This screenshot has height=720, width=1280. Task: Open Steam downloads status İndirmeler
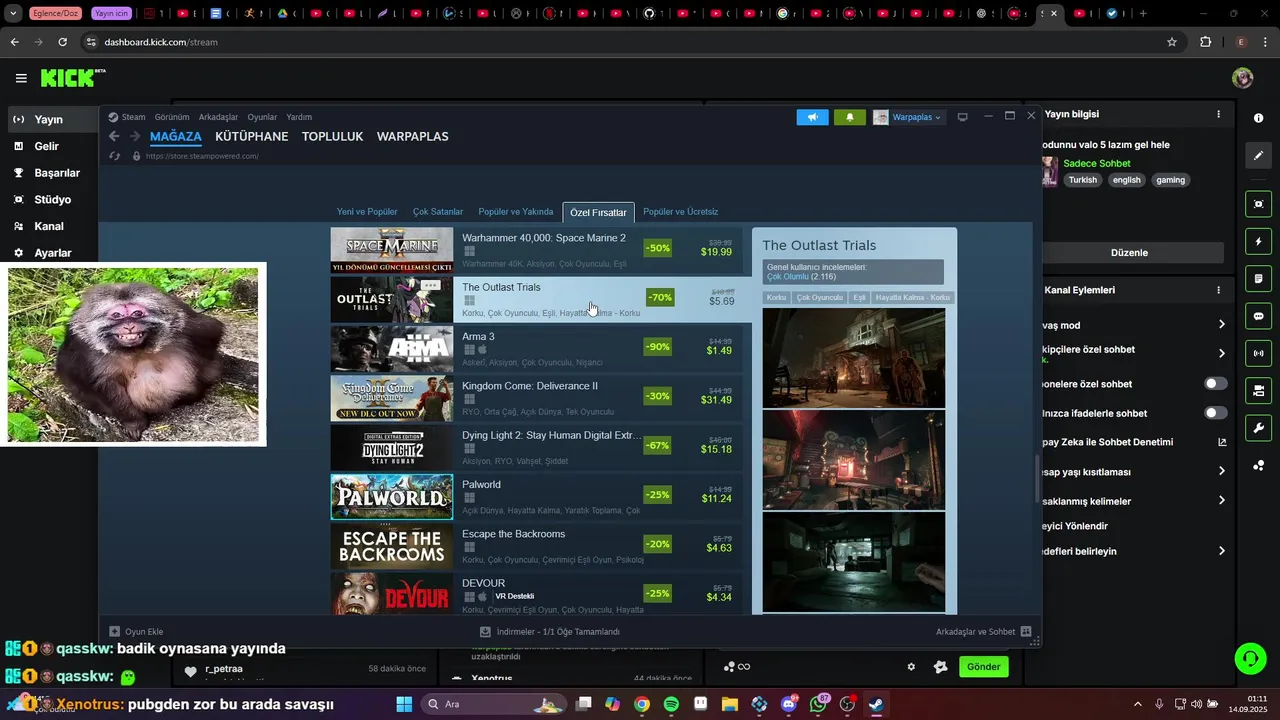point(550,632)
